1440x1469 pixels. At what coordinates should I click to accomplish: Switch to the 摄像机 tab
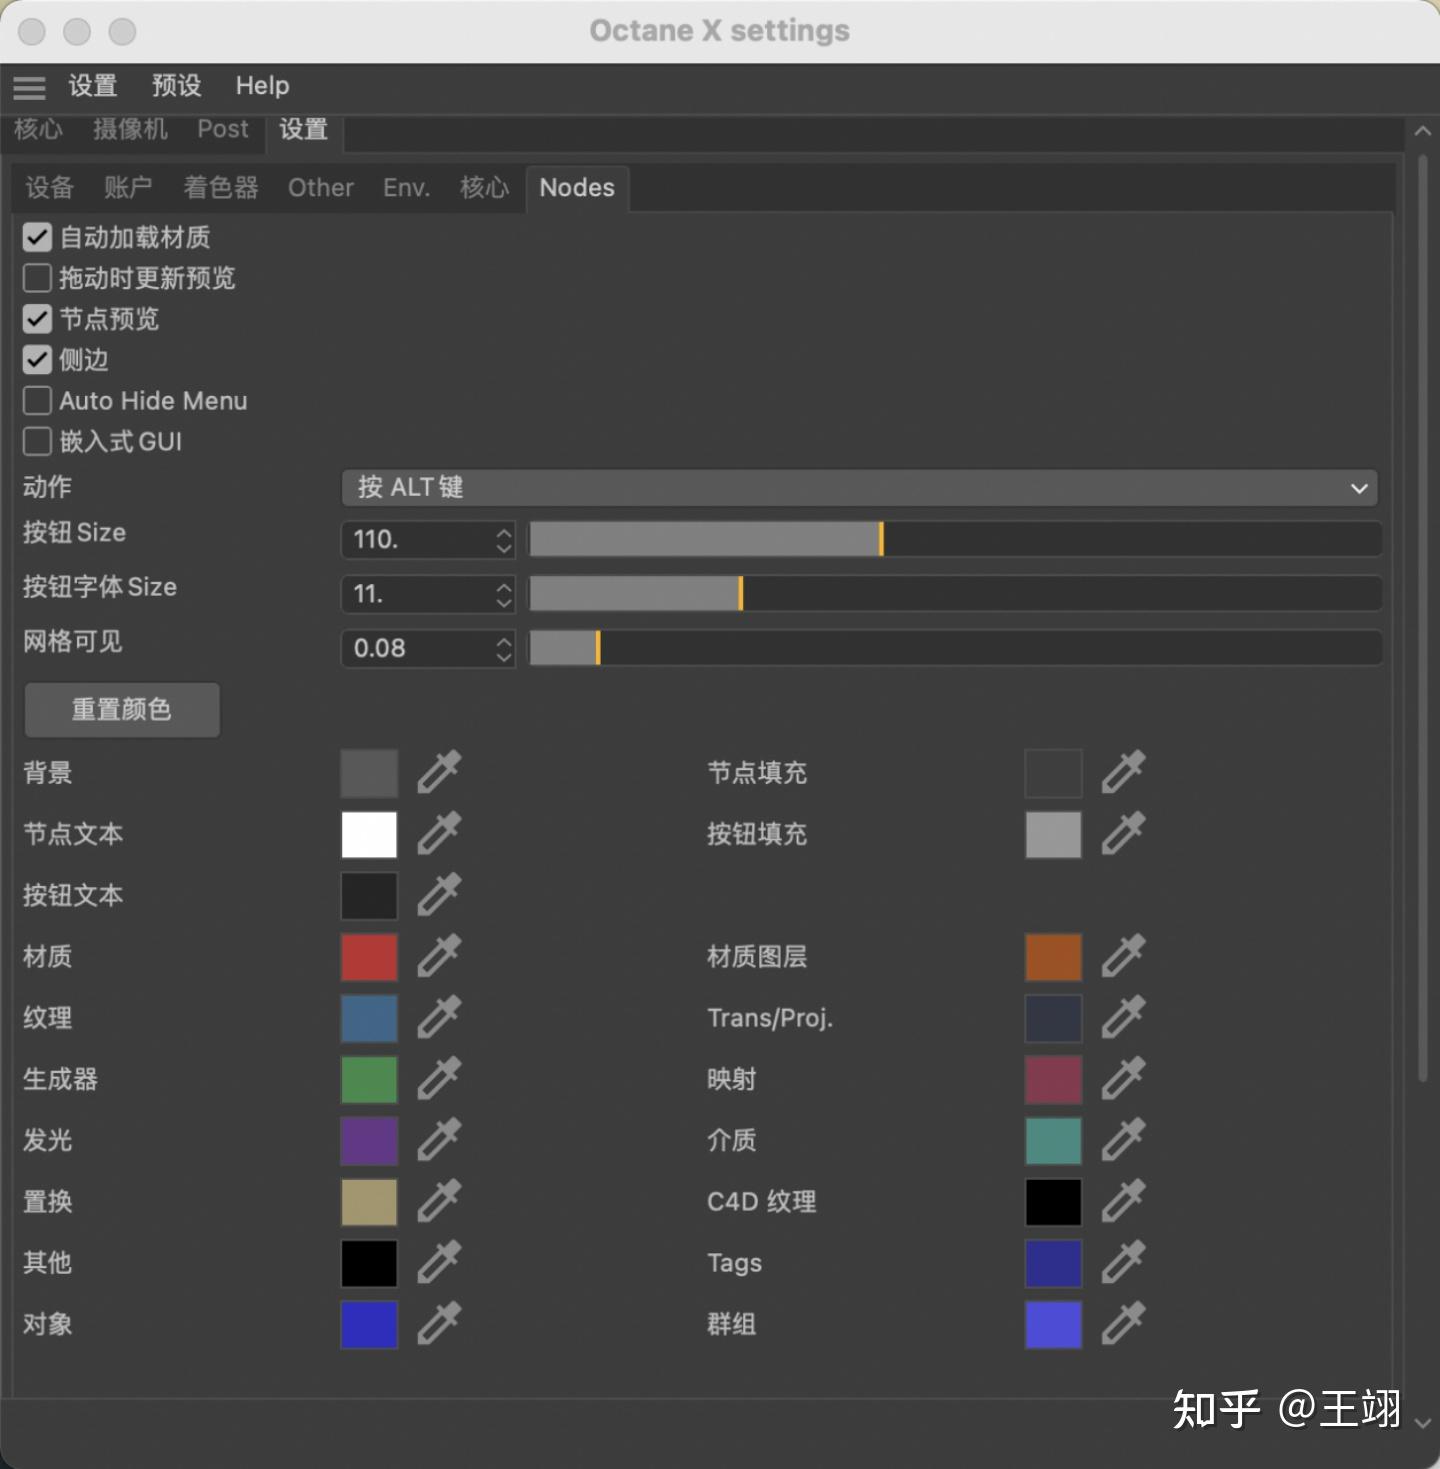(130, 129)
